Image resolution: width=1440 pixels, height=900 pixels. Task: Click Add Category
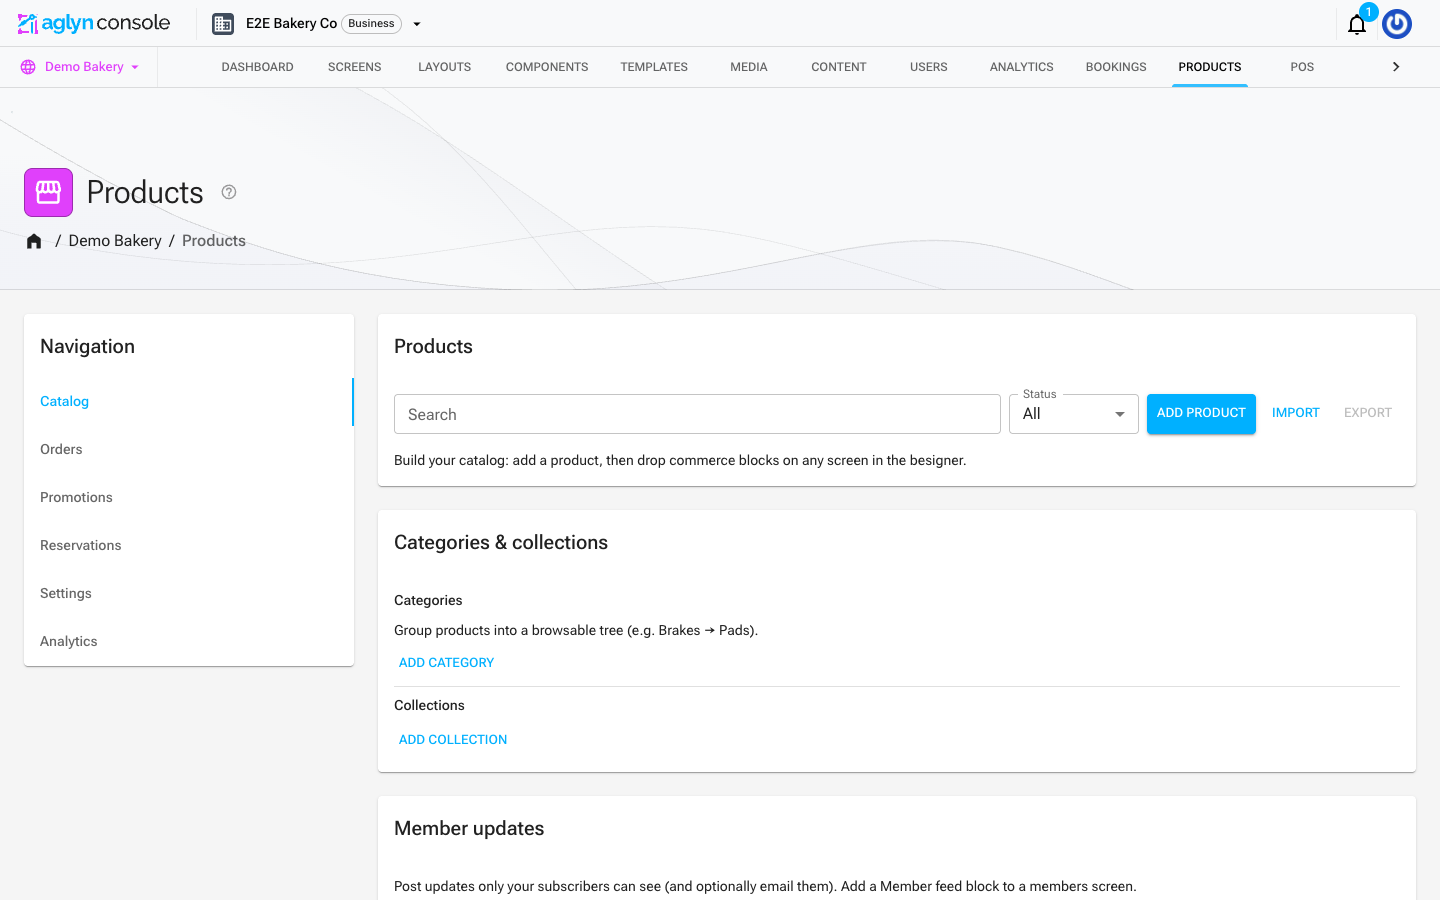(x=446, y=663)
